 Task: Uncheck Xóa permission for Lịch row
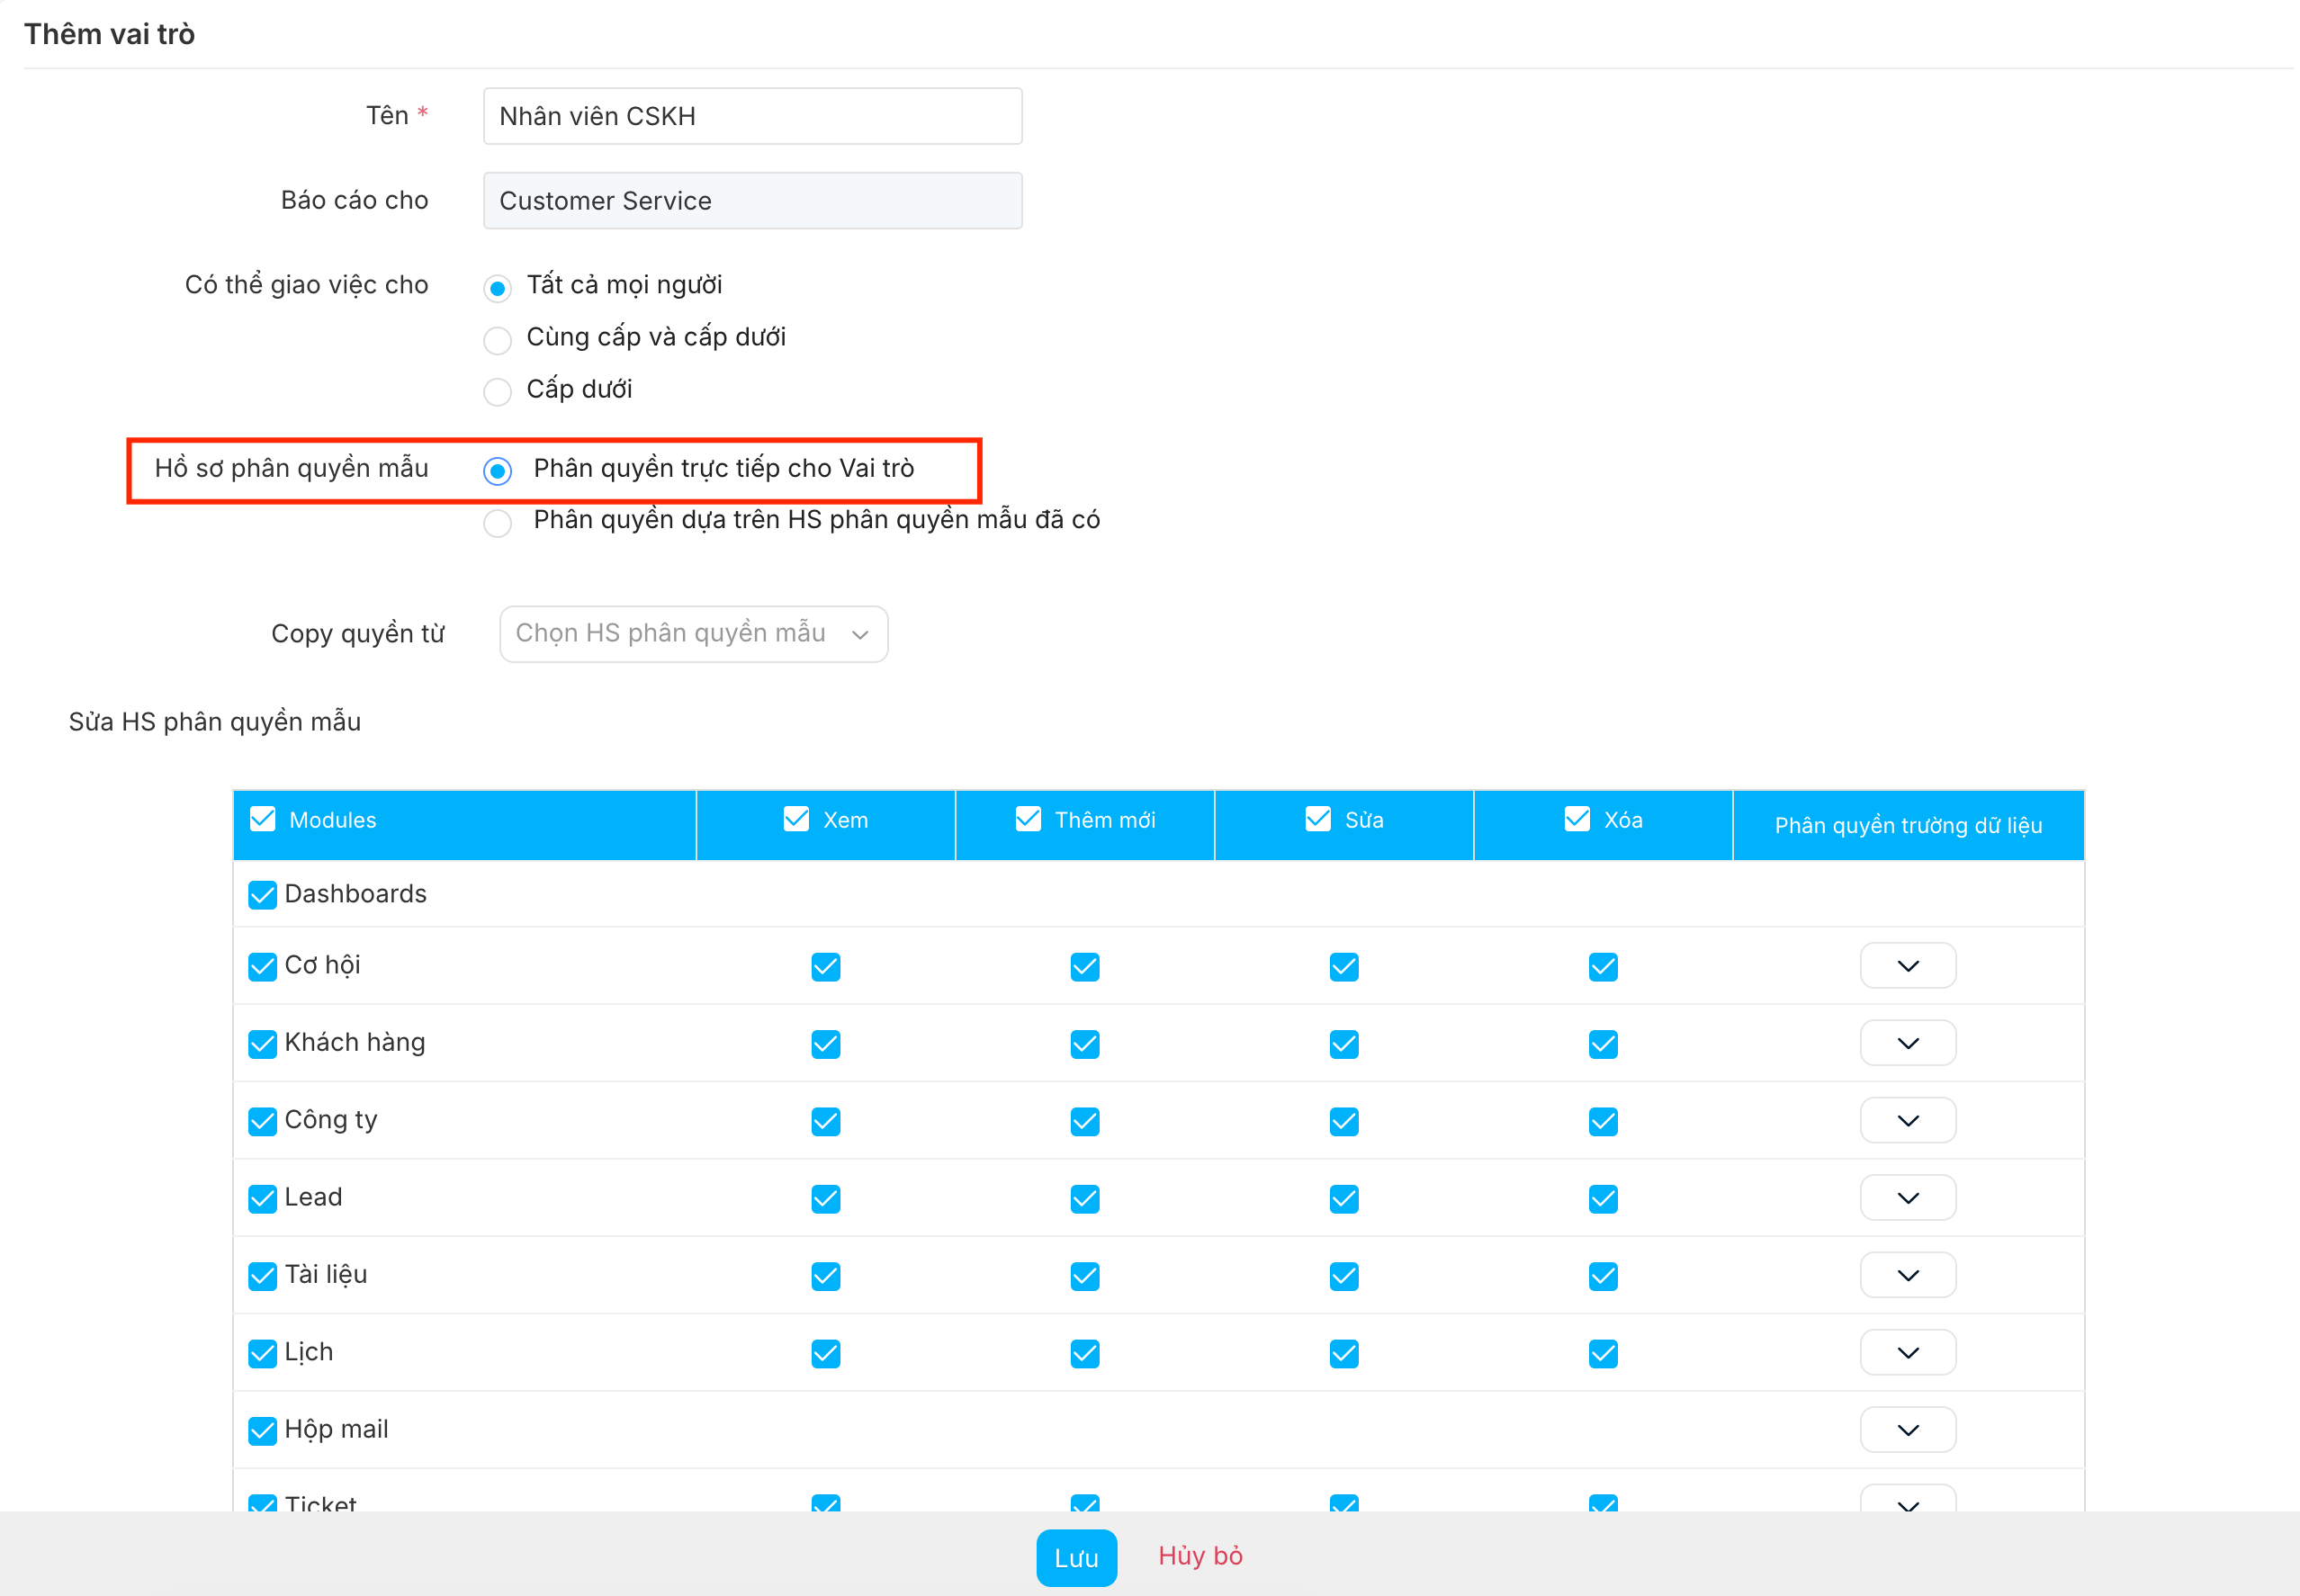tap(1602, 1353)
